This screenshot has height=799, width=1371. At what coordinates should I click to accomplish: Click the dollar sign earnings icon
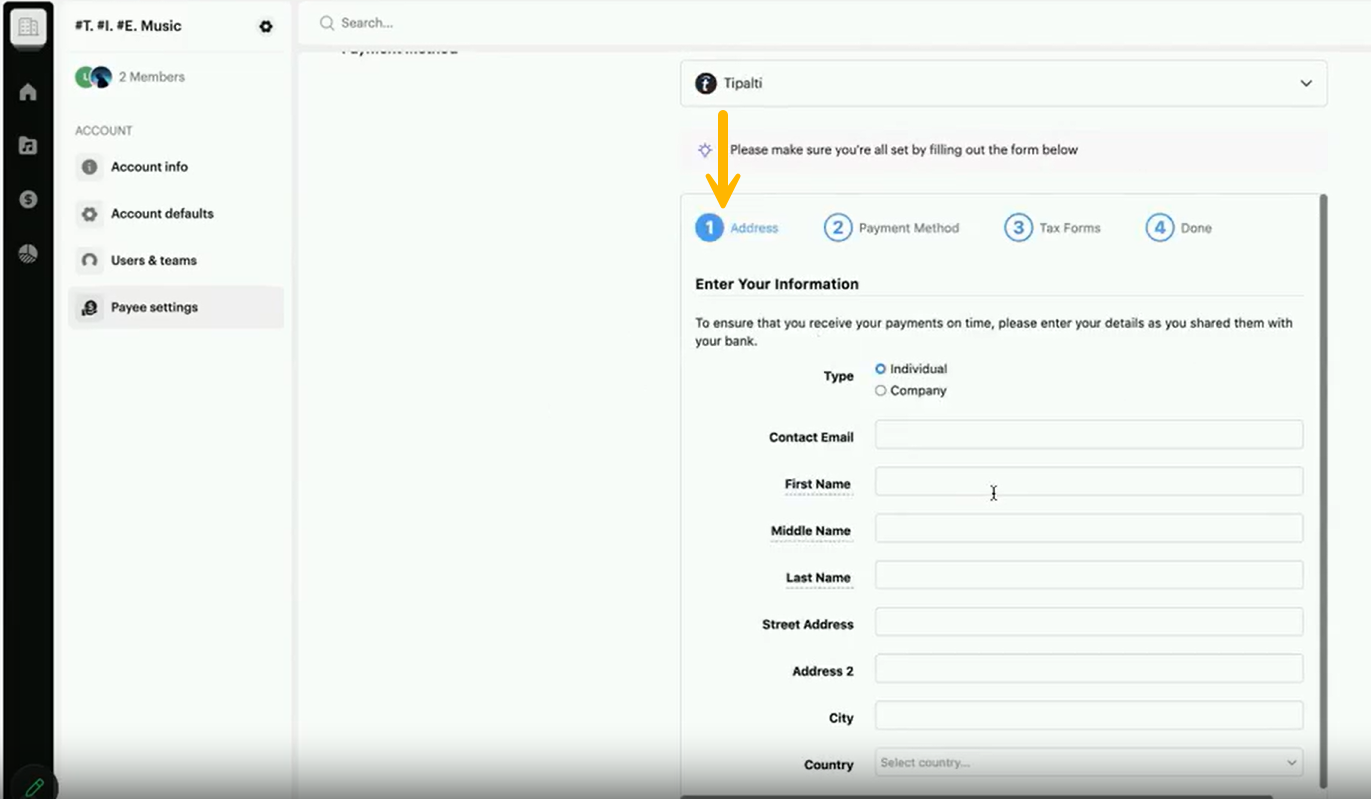(x=28, y=200)
